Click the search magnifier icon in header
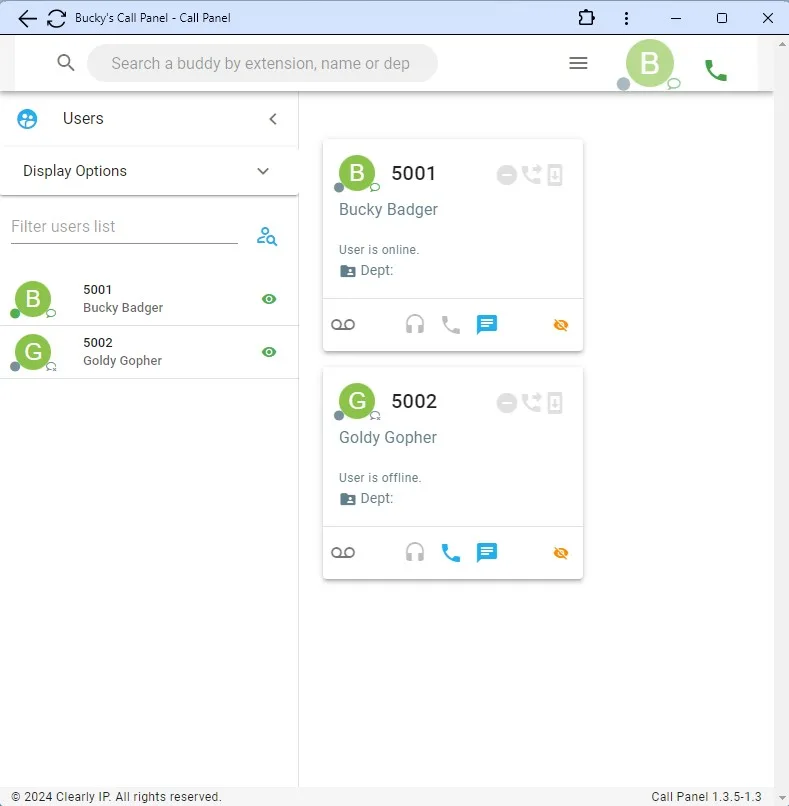789x806 pixels. (66, 63)
